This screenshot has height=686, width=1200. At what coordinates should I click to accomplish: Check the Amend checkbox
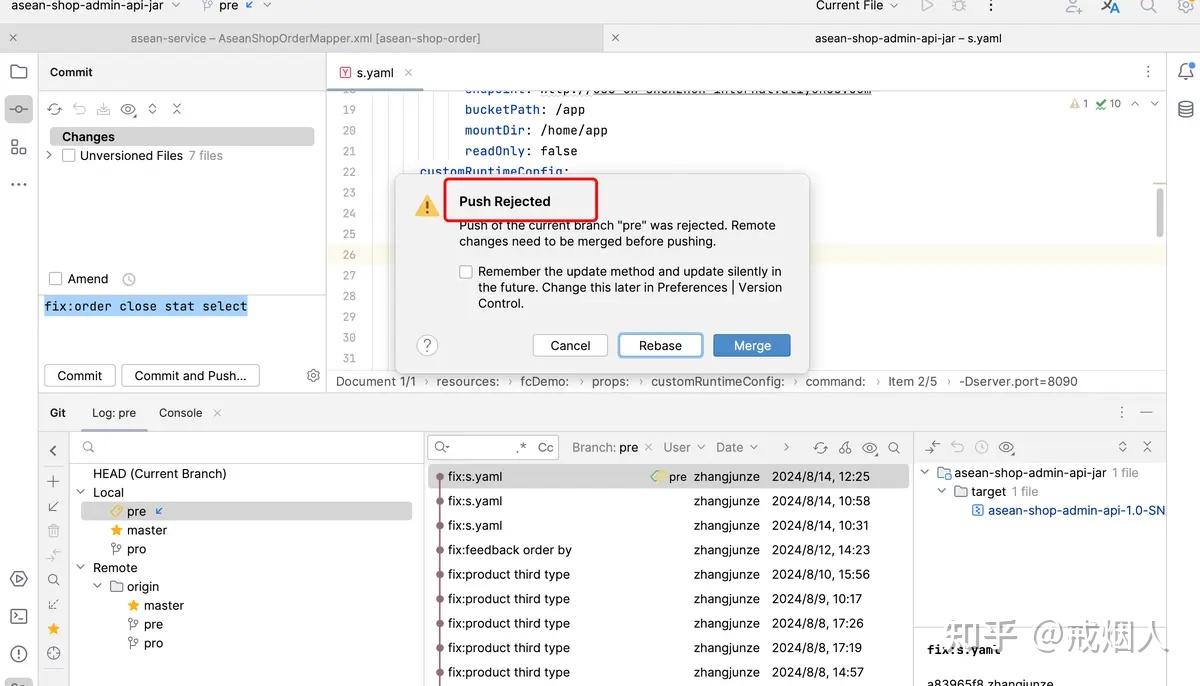57,278
